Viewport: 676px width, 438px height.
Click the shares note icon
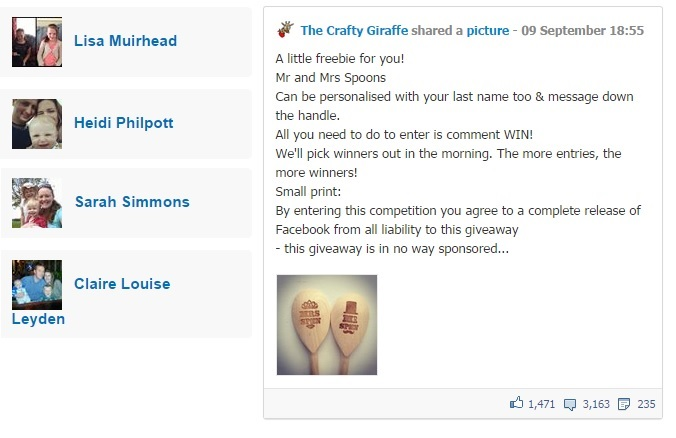(624, 404)
